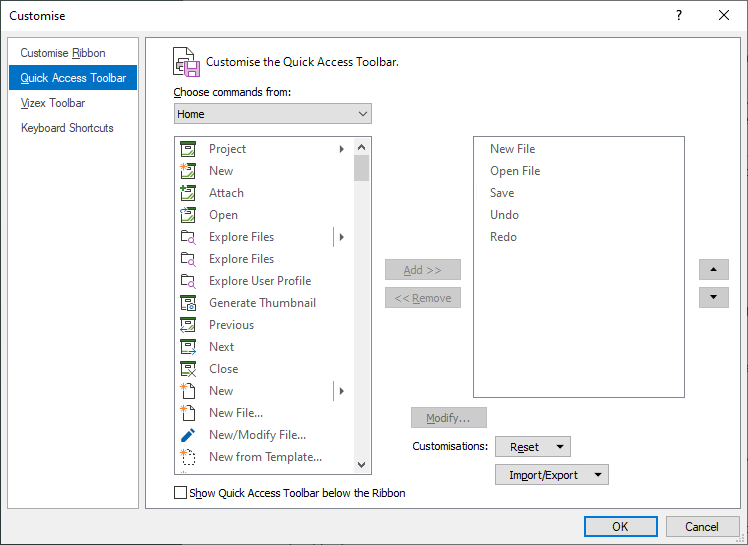Select the Attach command icon

click(188, 193)
